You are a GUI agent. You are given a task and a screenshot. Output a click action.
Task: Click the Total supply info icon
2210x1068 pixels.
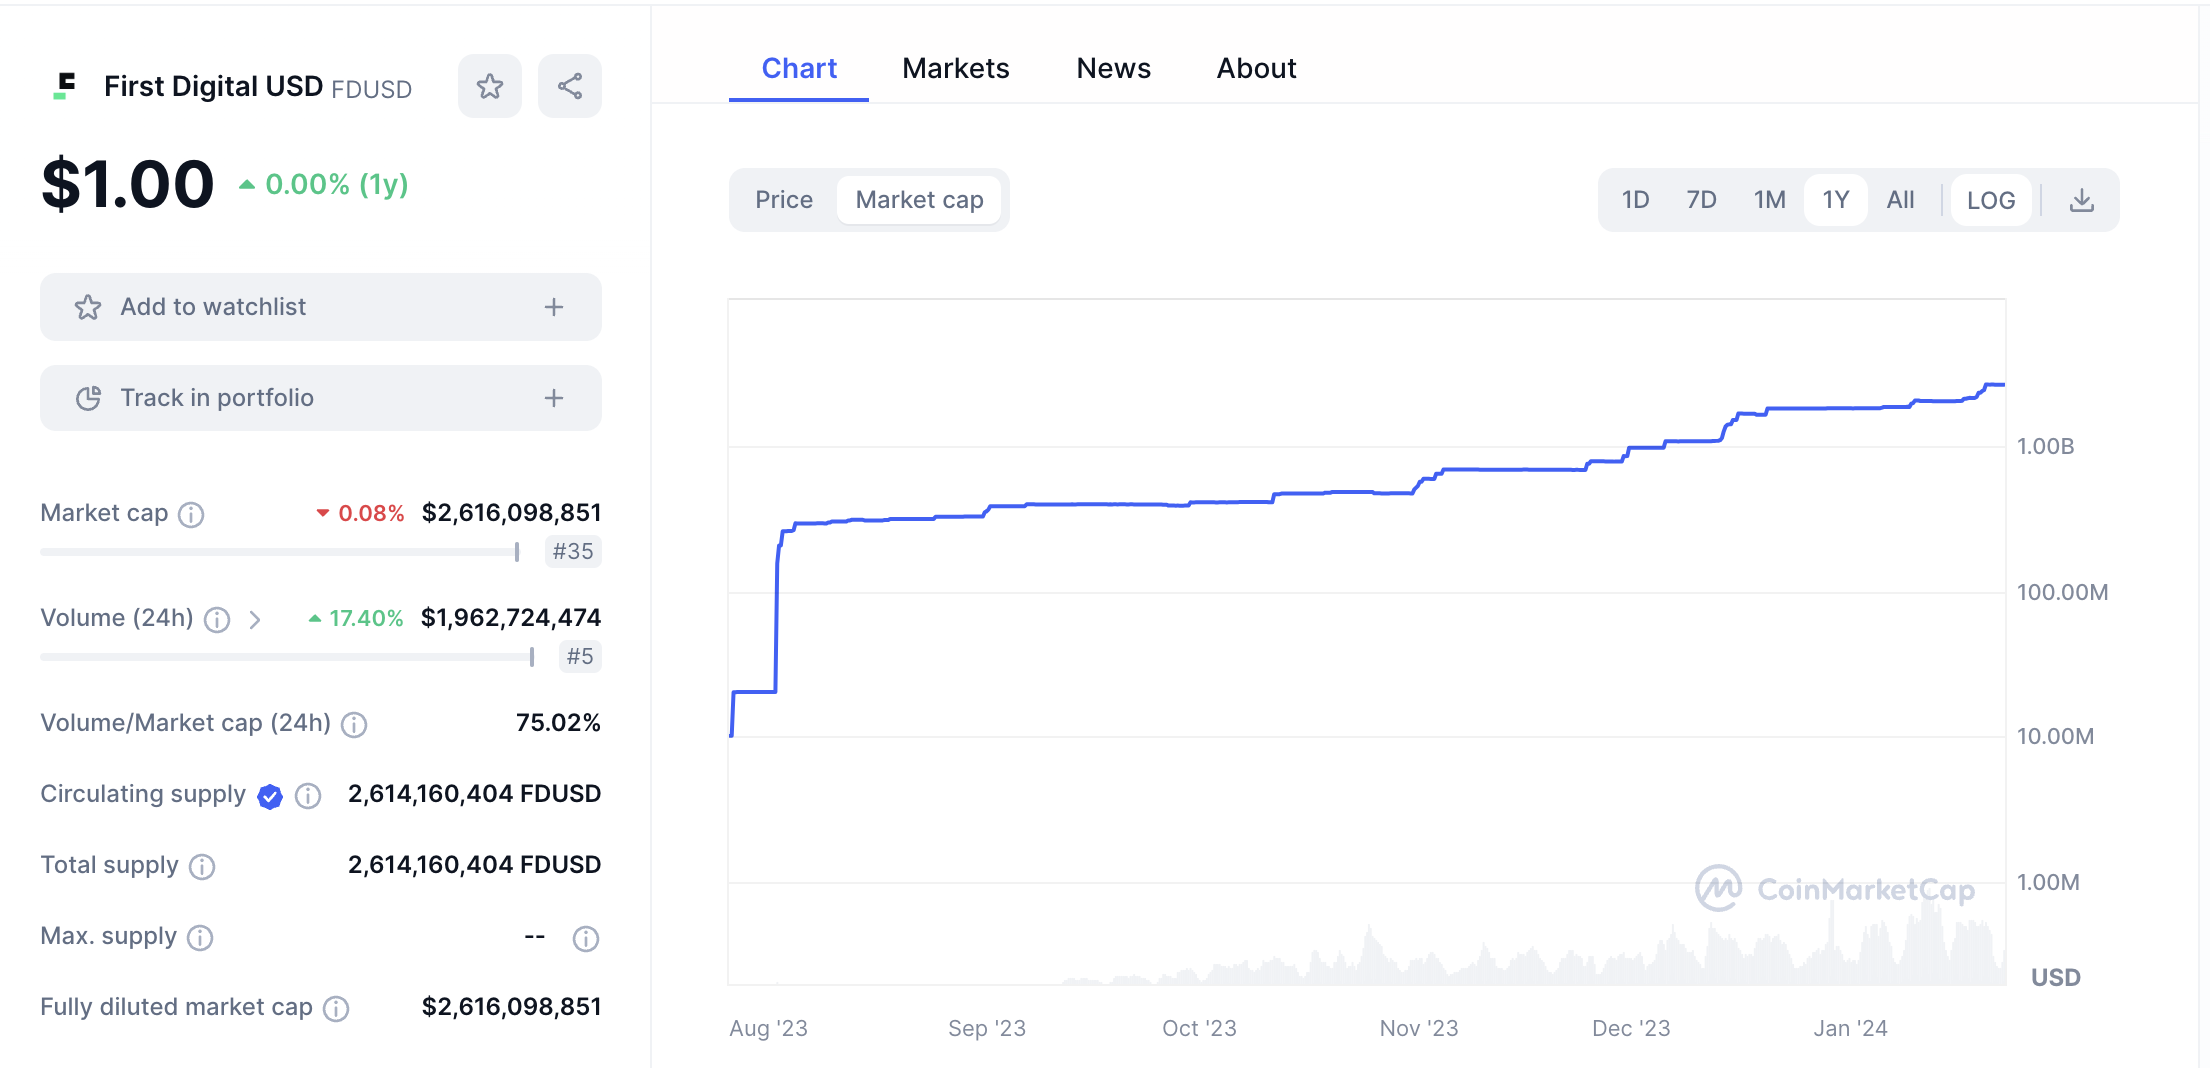tap(202, 867)
